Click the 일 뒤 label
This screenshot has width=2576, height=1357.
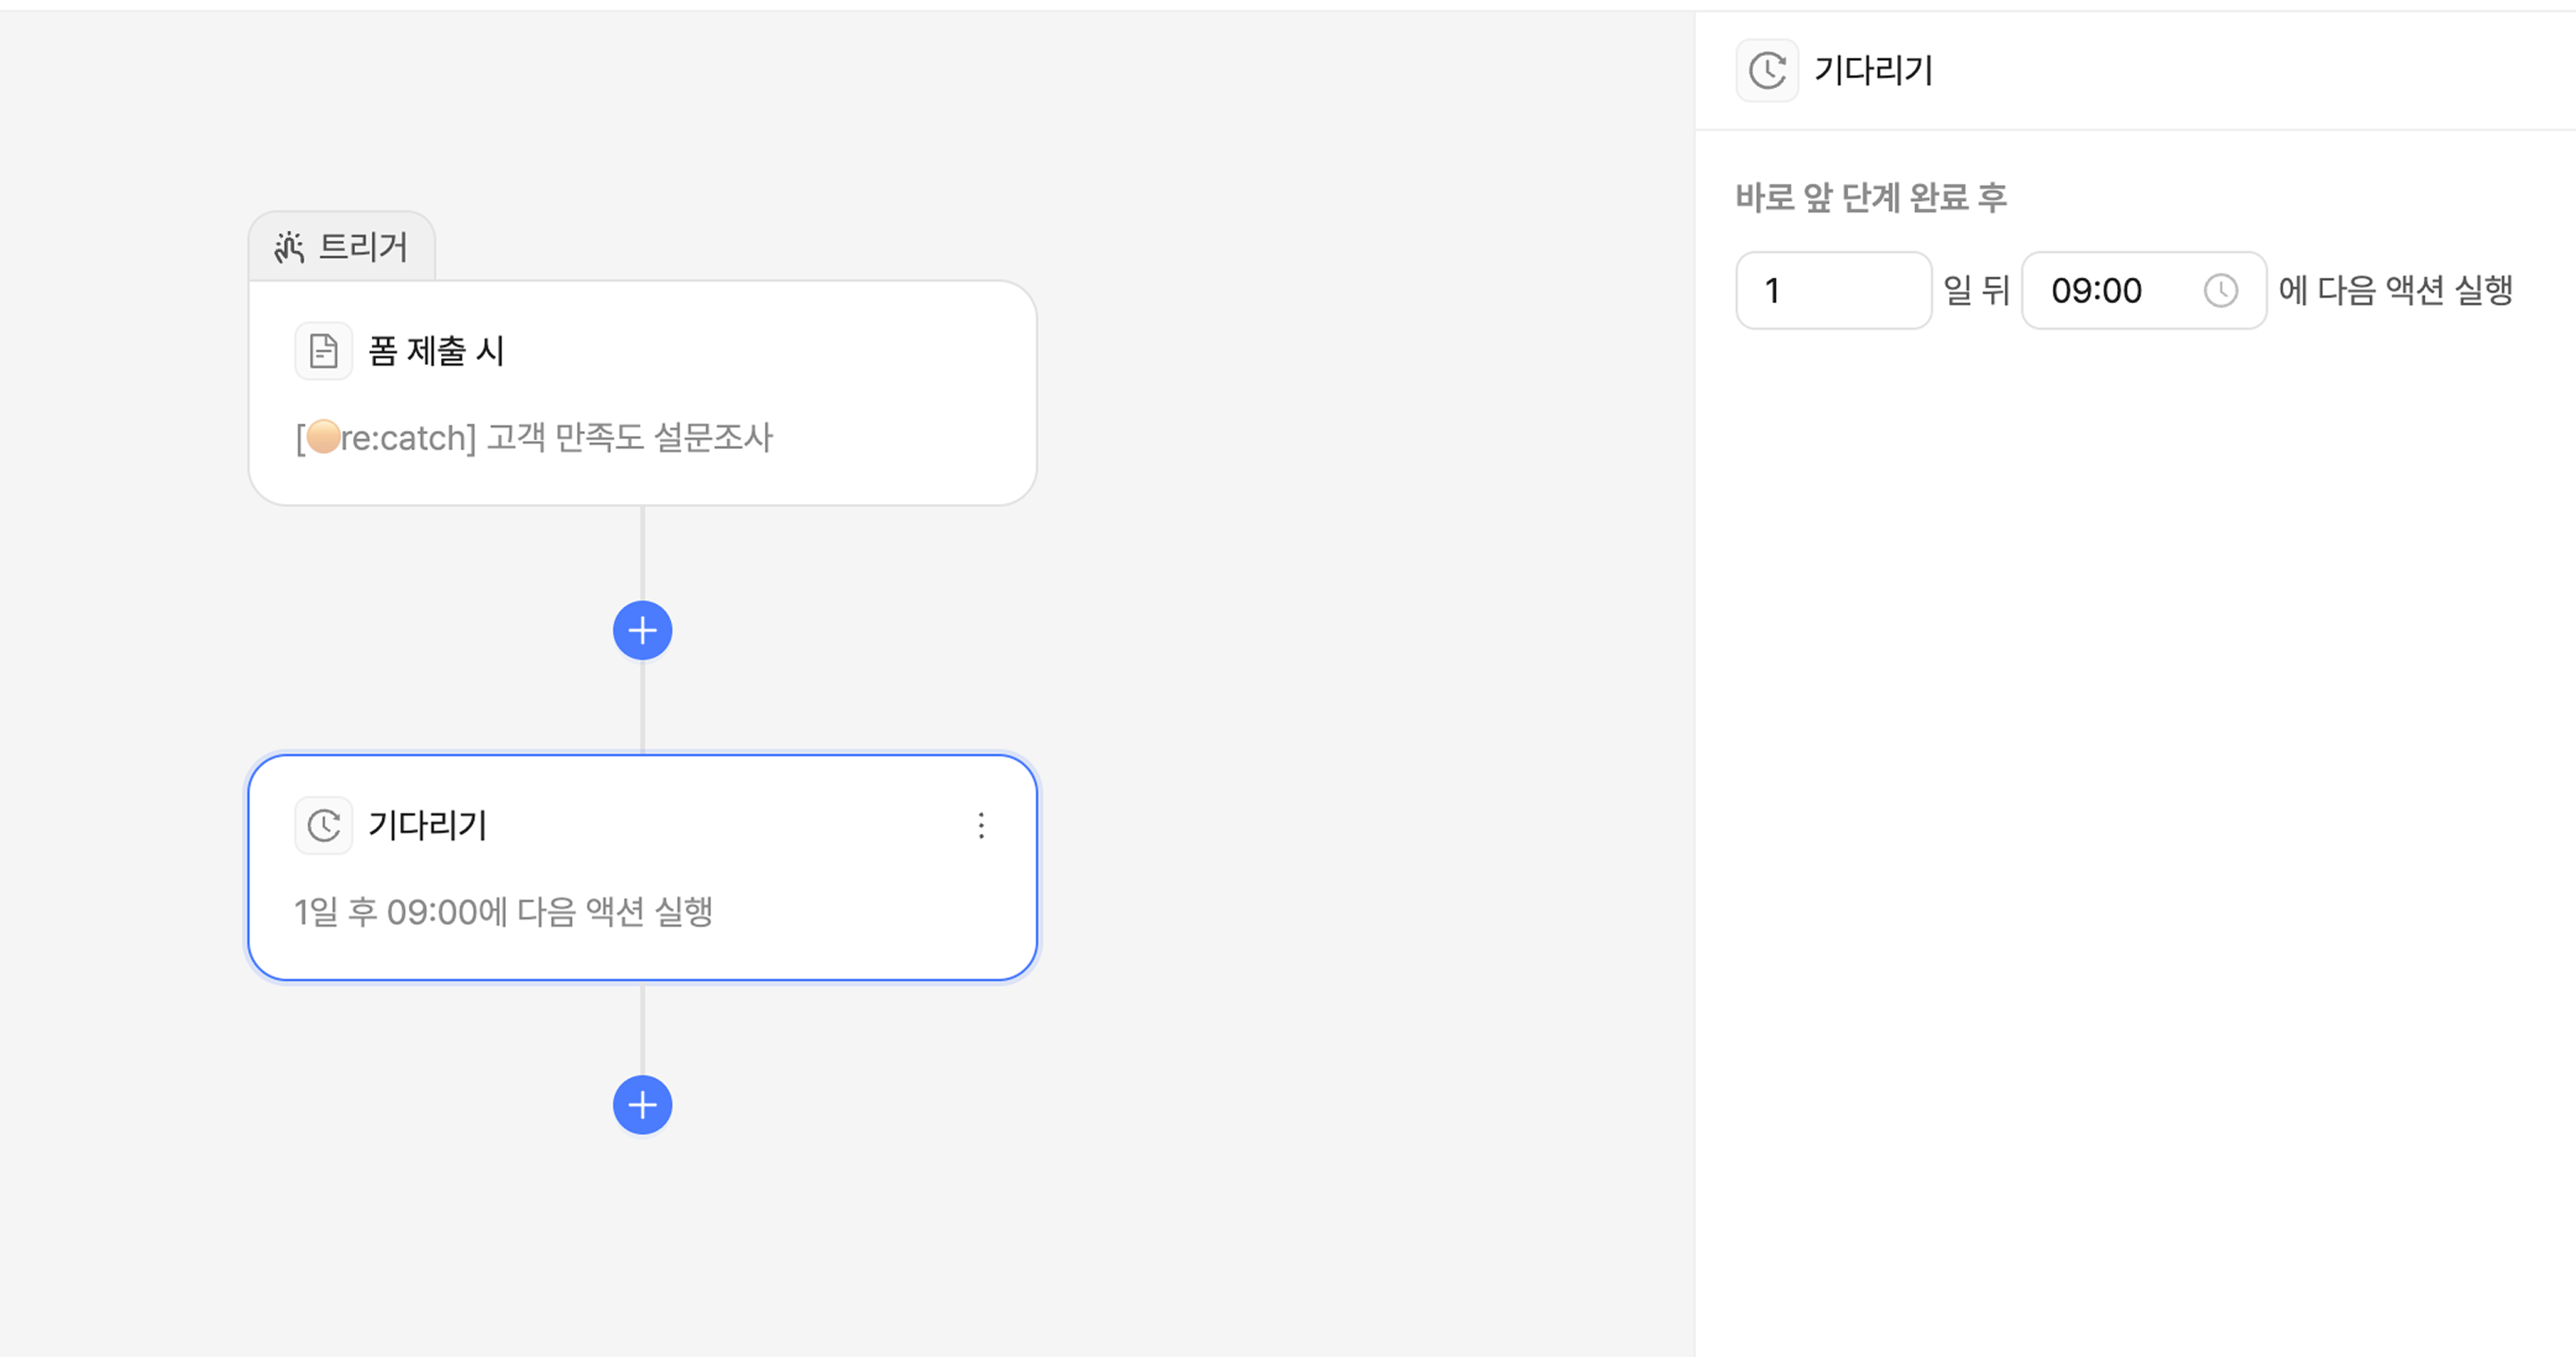(x=1976, y=291)
